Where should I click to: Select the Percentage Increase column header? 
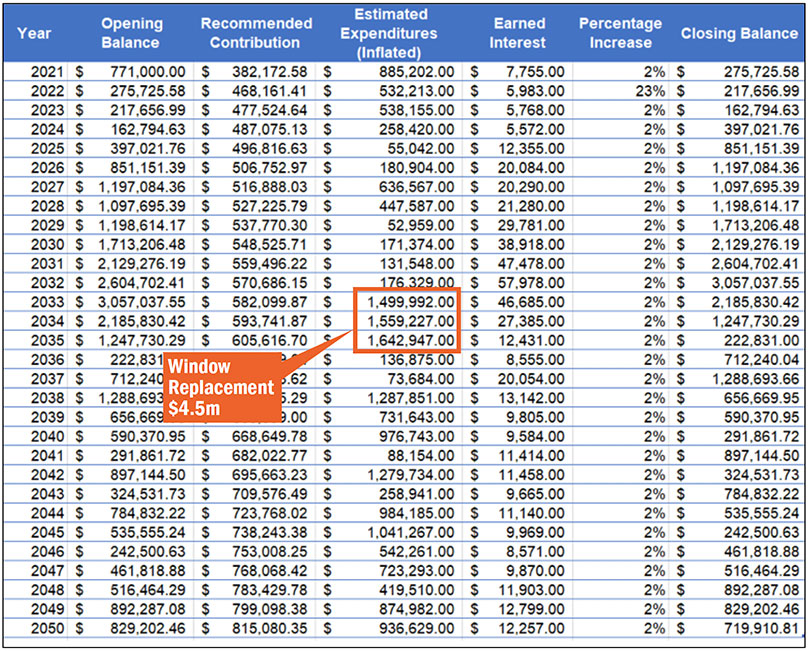620,33
